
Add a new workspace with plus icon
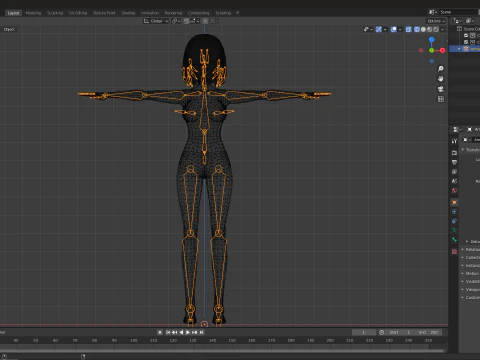237,13
